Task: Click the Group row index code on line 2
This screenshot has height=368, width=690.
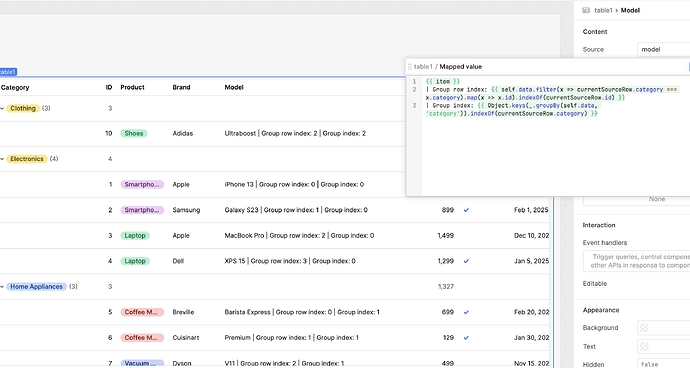Action: (x=552, y=93)
